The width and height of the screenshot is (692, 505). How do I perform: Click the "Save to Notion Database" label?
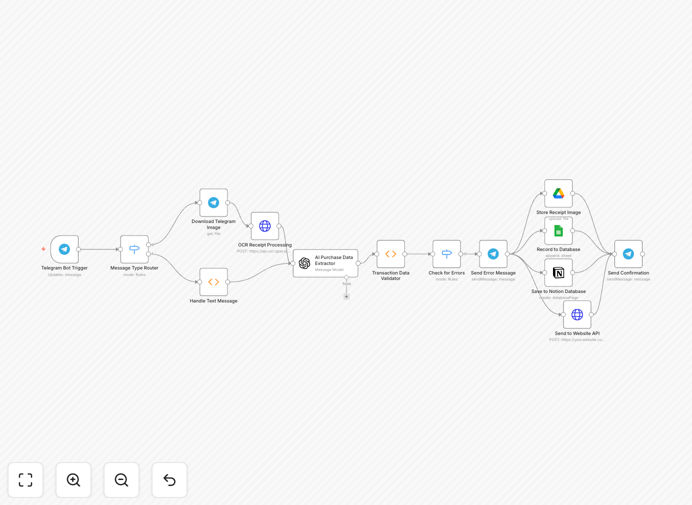[558, 291]
